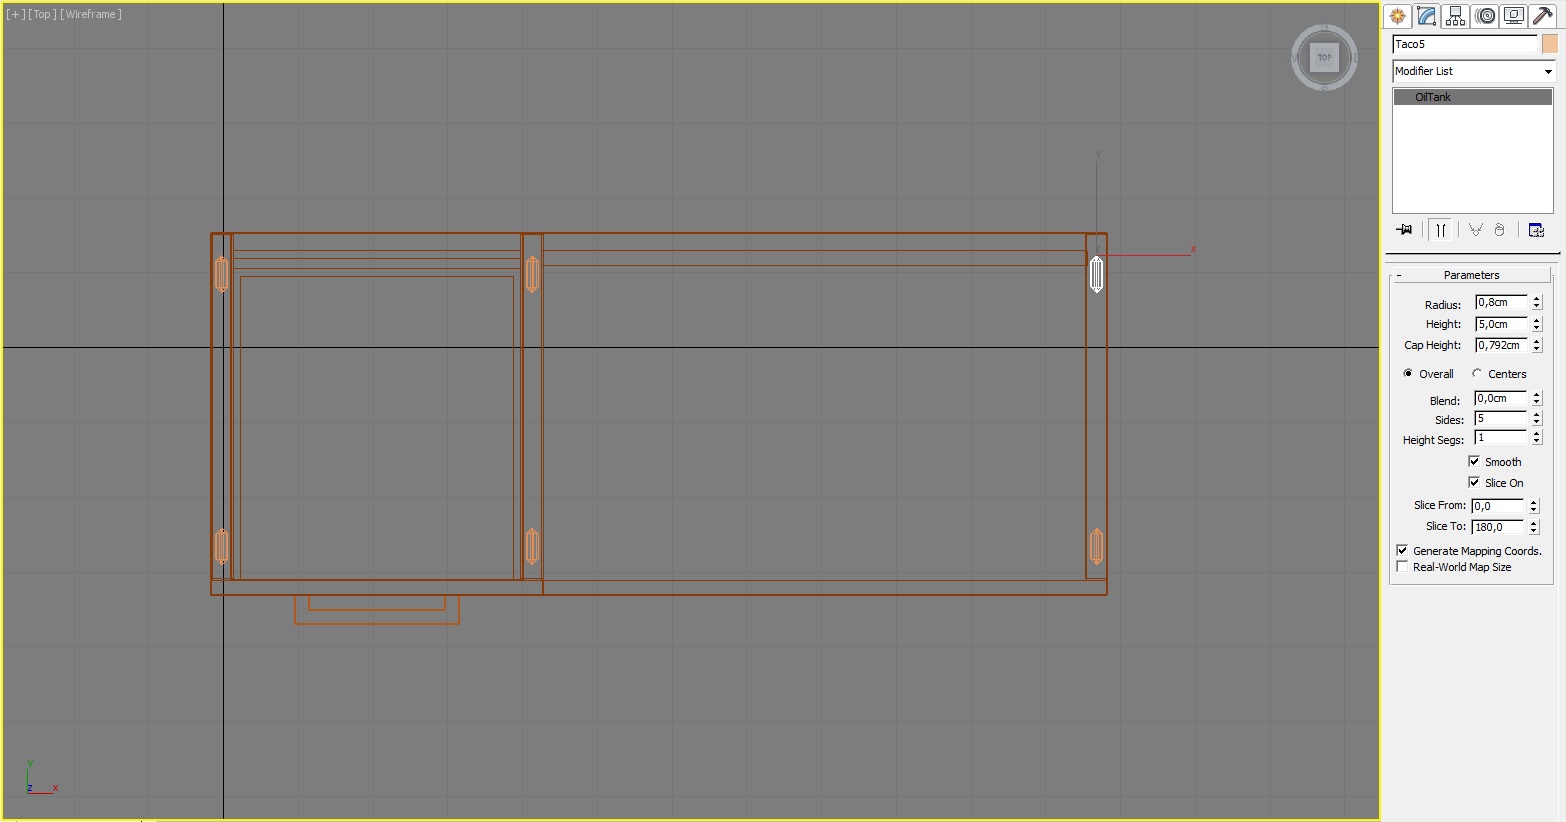Select the Centers radio button
This screenshot has height=822, width=1566.
click(1476, 372)
